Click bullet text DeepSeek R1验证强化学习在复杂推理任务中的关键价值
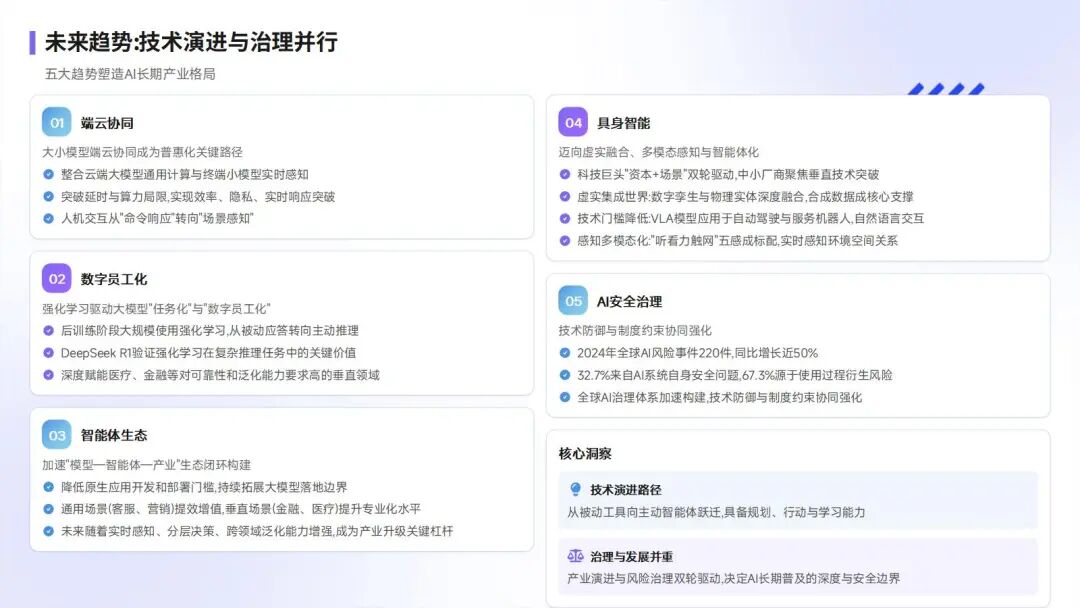 click(x=209, y=353)
